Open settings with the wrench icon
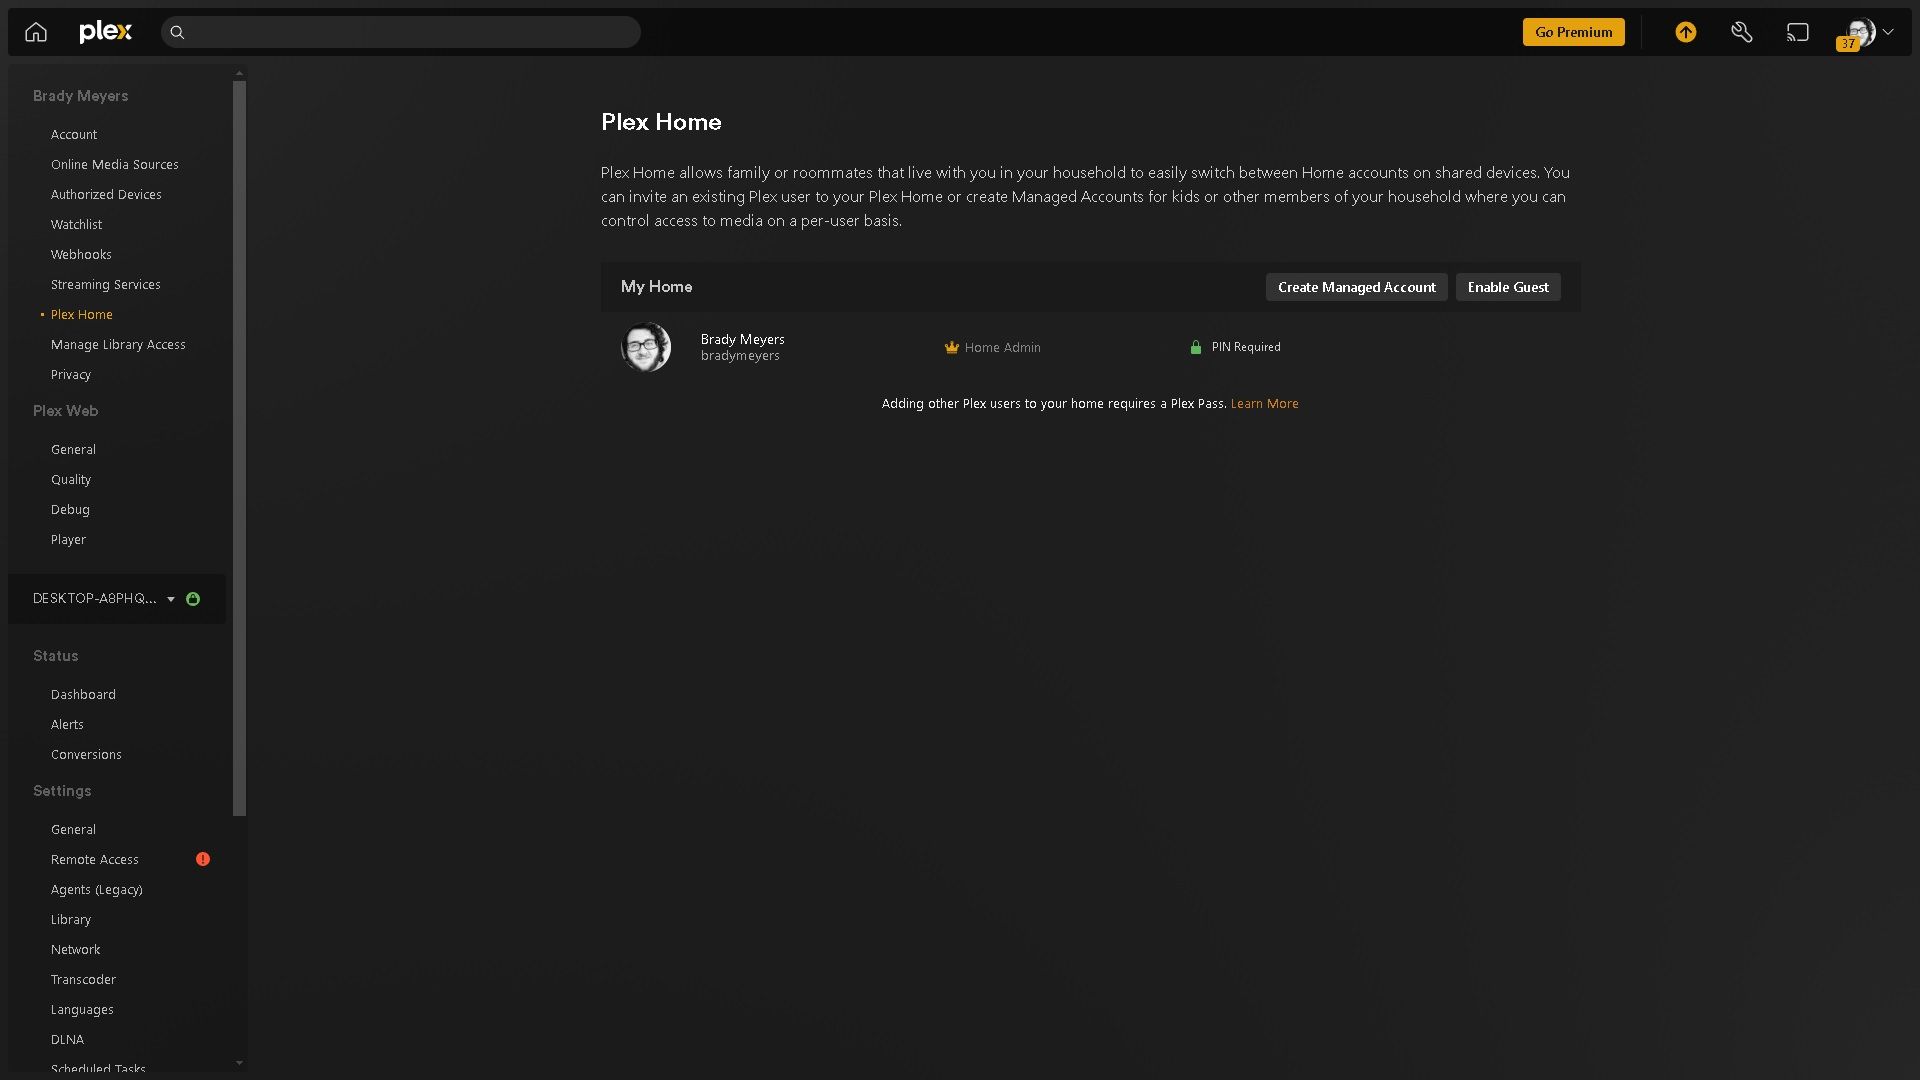The height and width of the screenshot is (1080, 1920). pyautogui.click(x=1742, y=32)
